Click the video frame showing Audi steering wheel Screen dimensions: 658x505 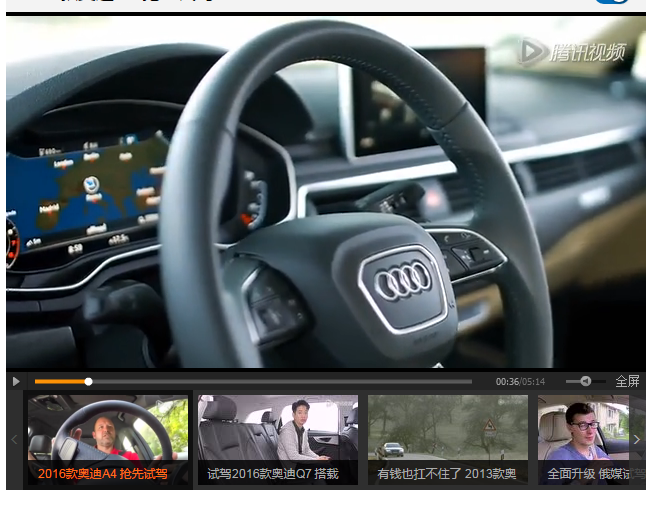pyautogui.click(x=326, y=192)
